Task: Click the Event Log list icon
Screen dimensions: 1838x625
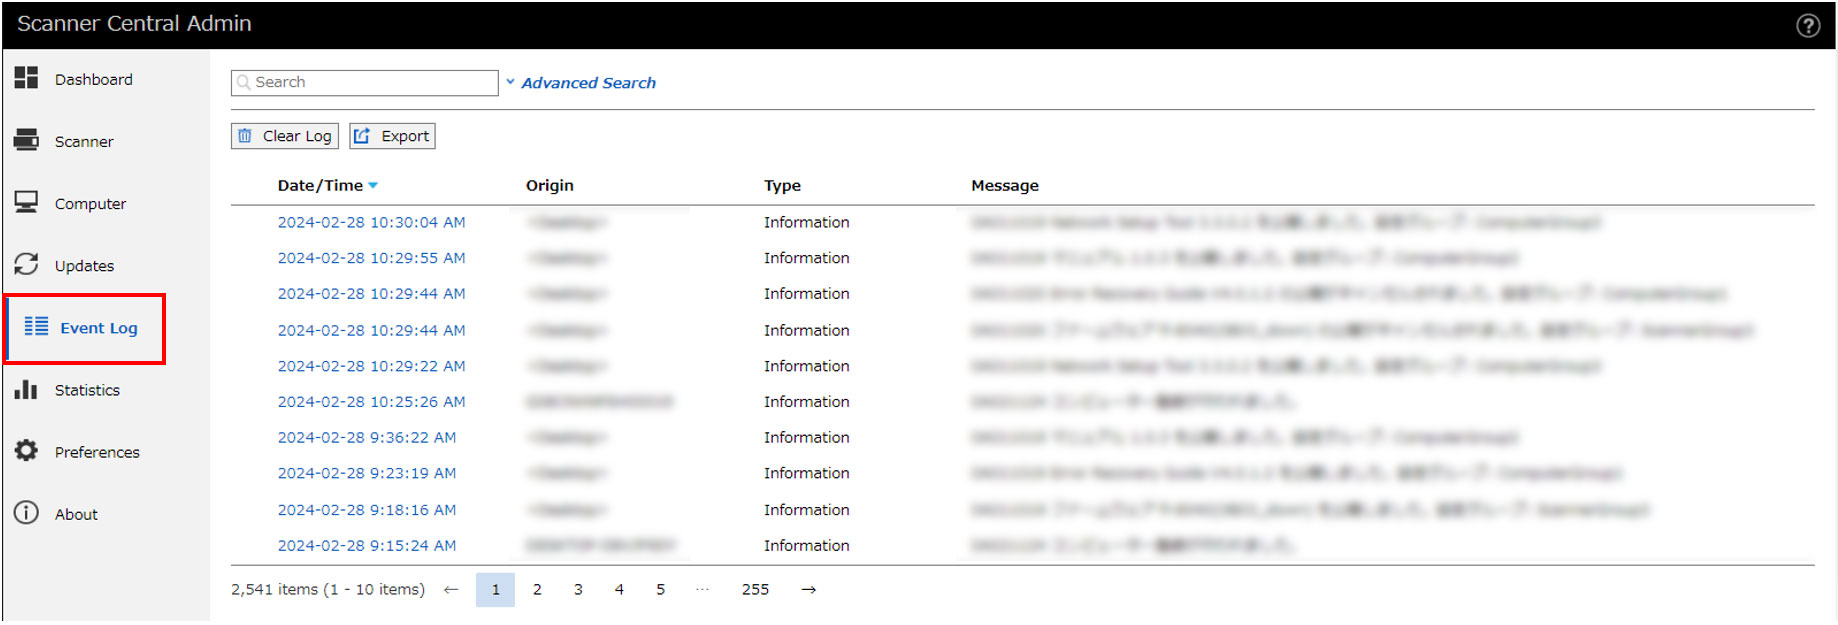Action: pos(36,326)
